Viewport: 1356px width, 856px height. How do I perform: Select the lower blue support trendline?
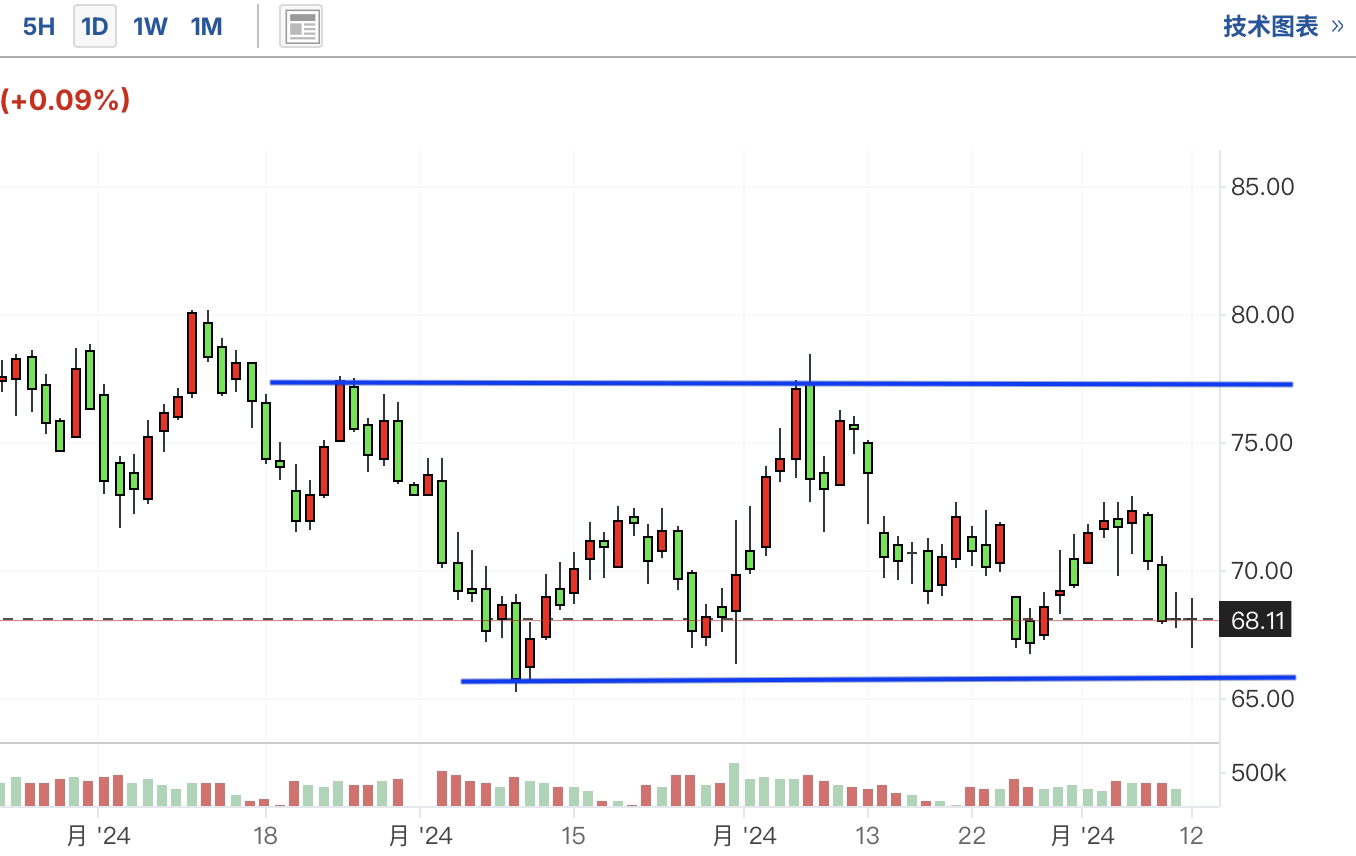[x=878, y=680]
